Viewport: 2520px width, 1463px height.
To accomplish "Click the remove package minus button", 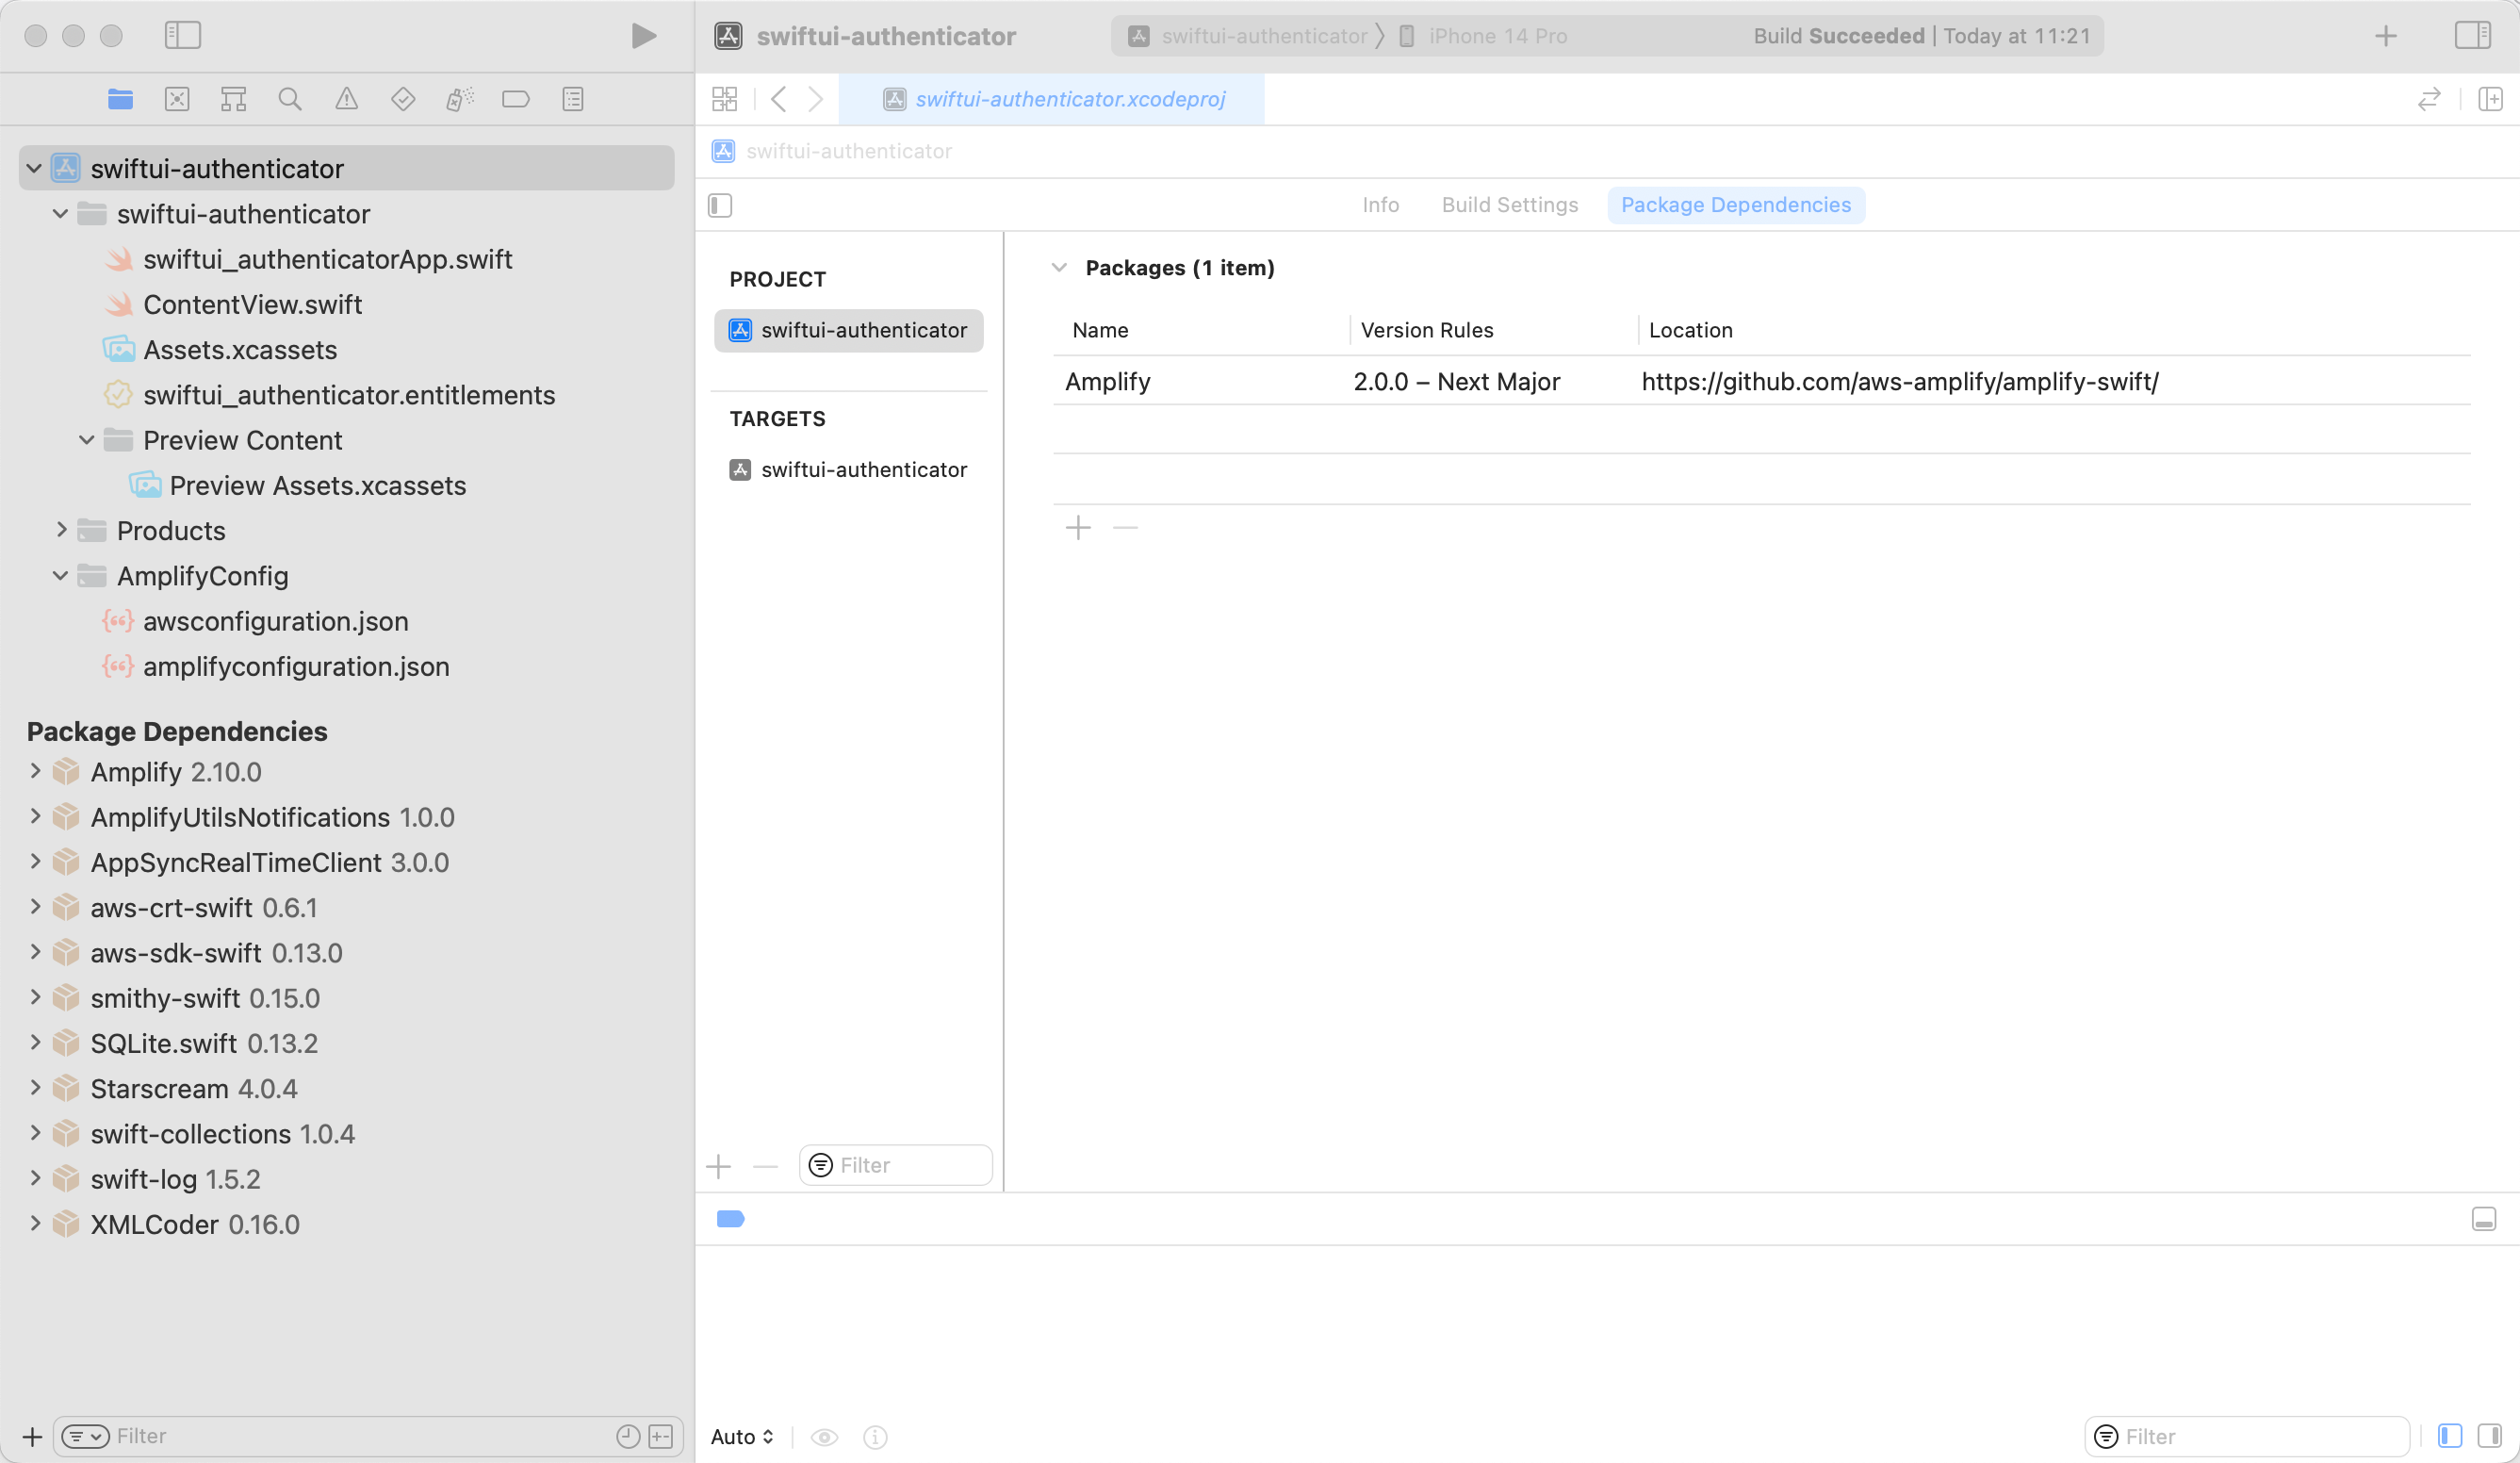I will (x=1124, y=526).
